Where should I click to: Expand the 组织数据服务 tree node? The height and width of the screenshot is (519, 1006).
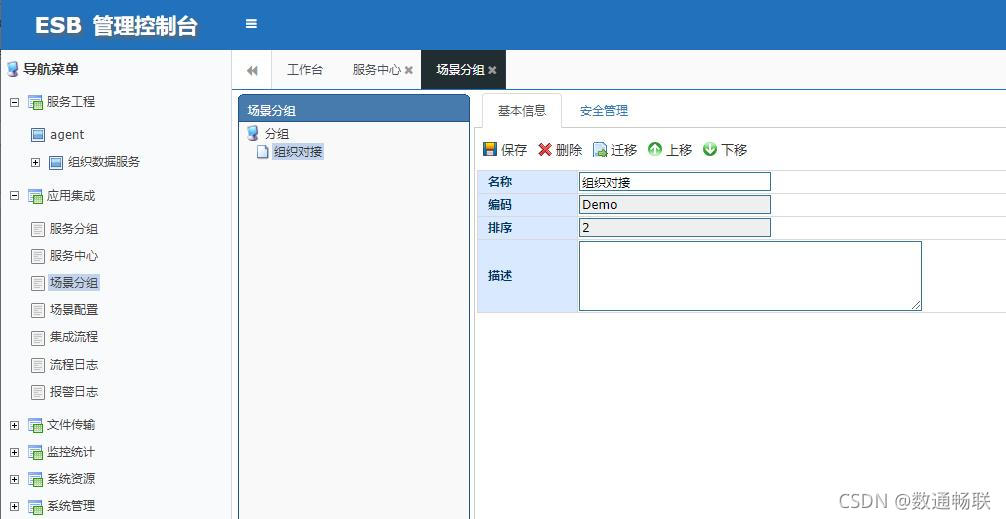(36, 162)
